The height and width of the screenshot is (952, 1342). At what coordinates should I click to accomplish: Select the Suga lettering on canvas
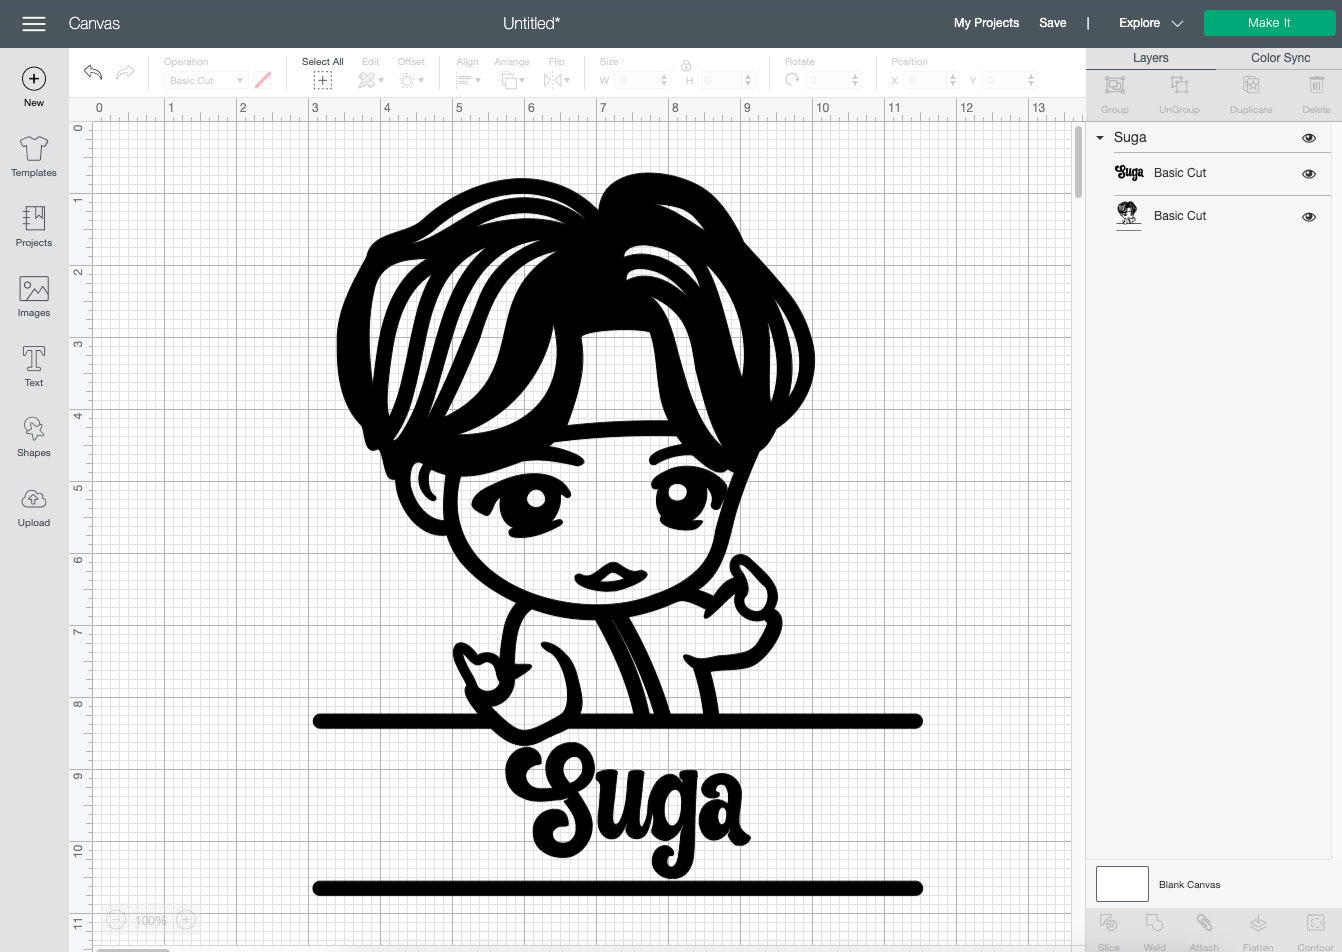(x=628, y=809)
